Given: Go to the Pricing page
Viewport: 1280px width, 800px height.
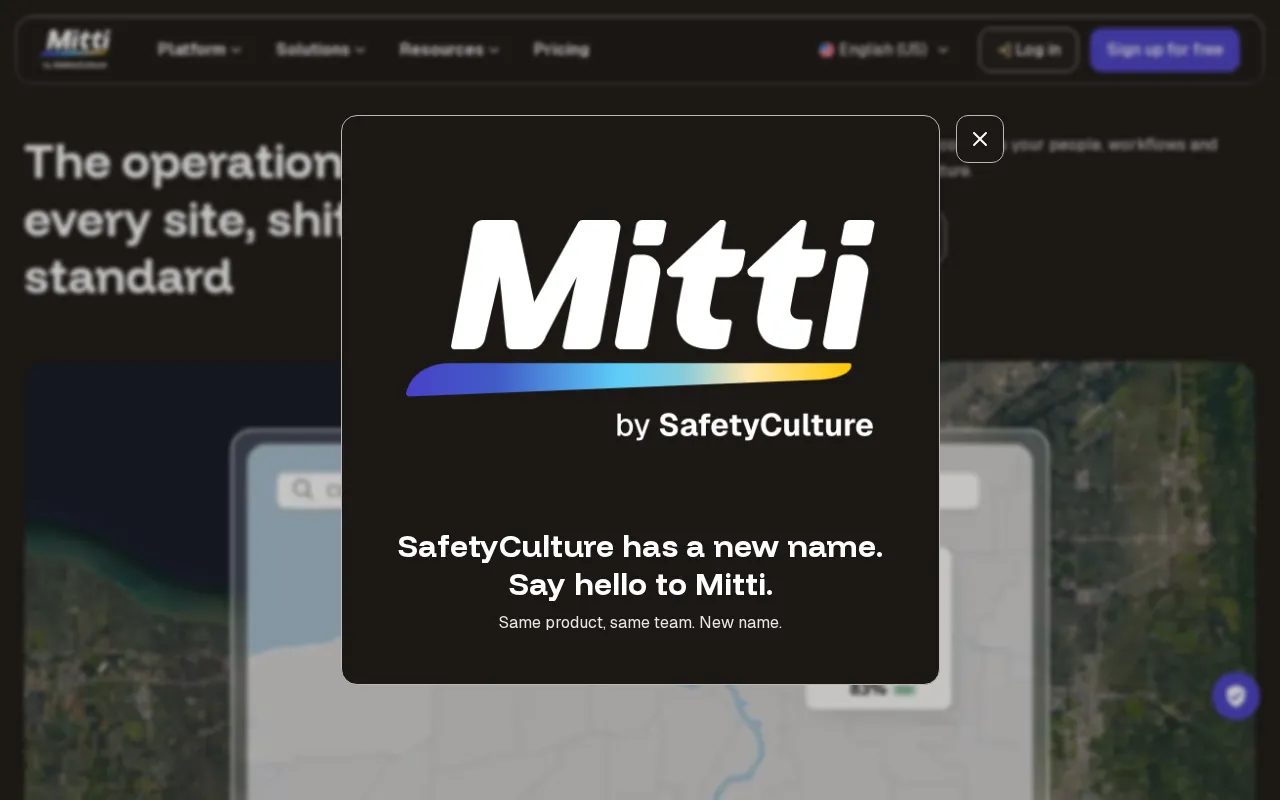Looking at the screenshot, I should (561, 50).
